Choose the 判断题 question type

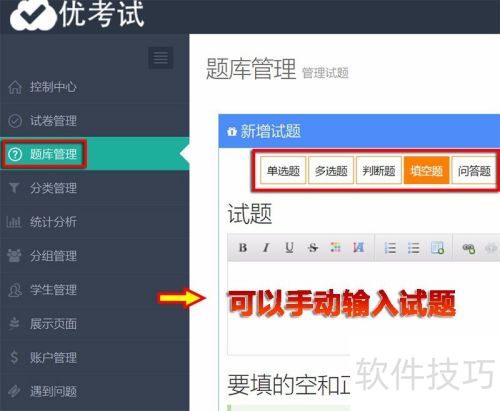(379, 171)
